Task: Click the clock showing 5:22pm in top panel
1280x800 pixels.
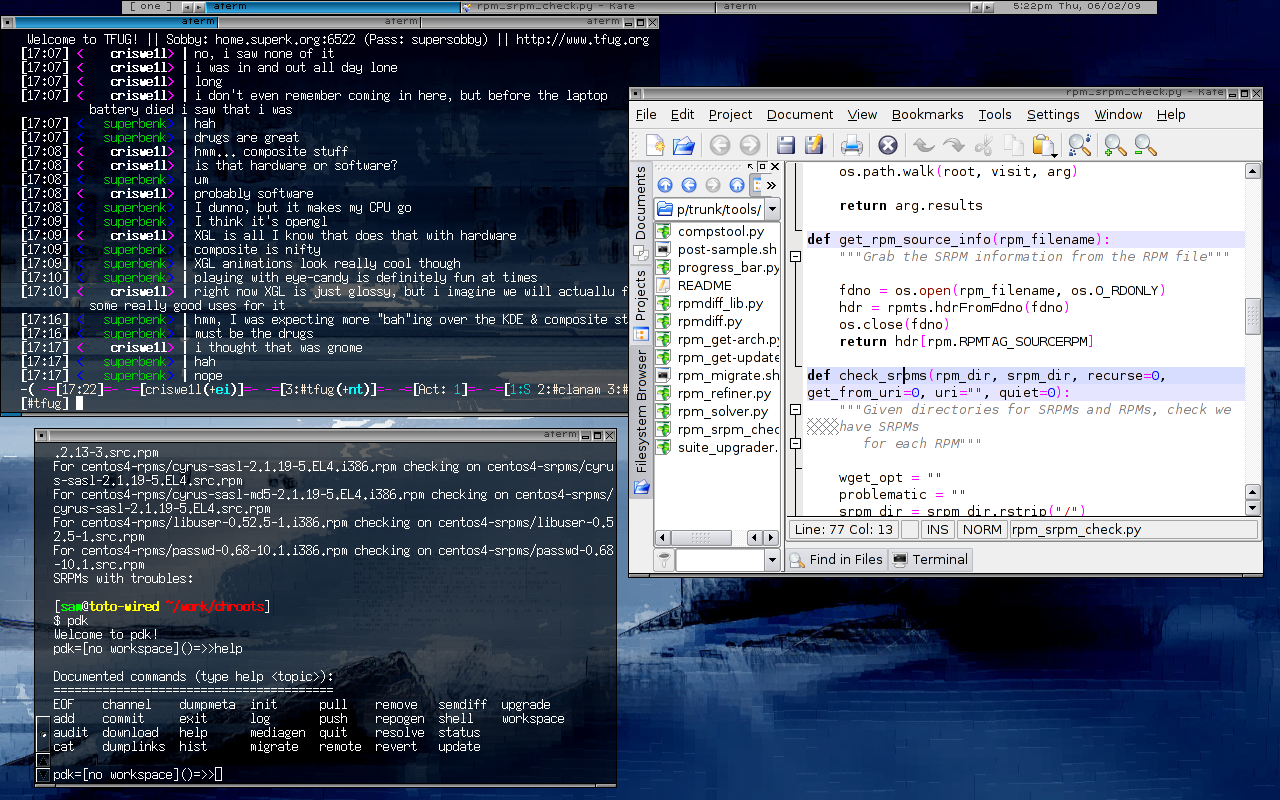Action: click(x=1076, y=6)
